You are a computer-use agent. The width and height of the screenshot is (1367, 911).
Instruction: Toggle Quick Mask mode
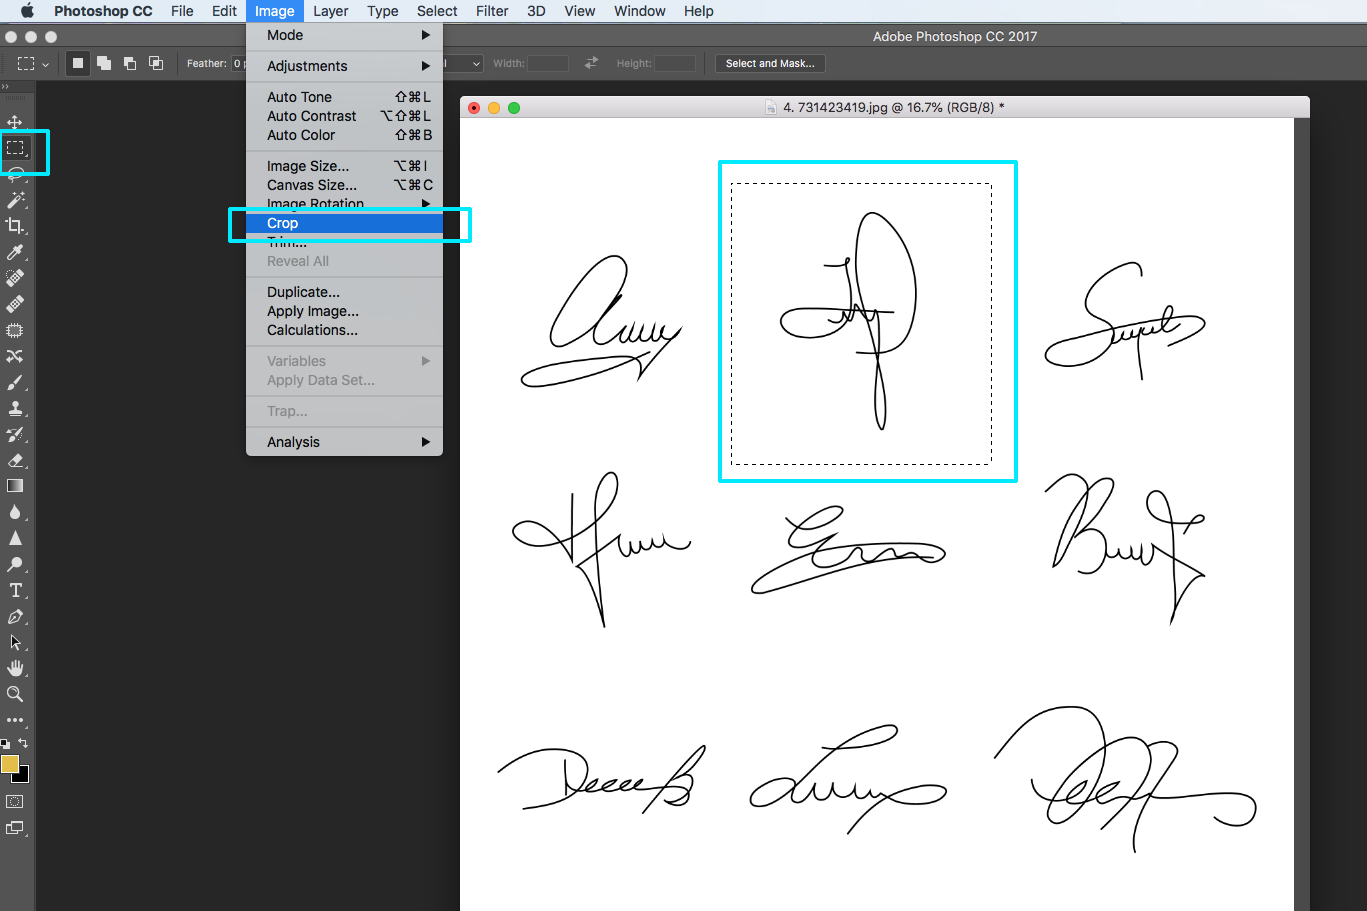pos(14,801)
